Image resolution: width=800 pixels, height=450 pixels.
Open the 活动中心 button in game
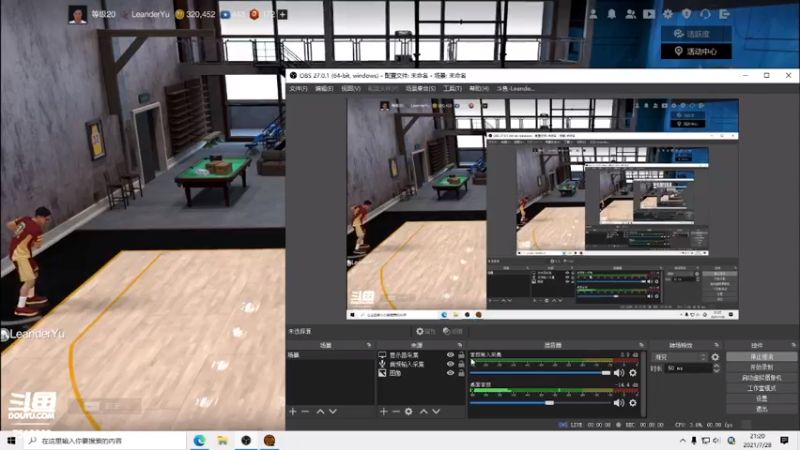tap(696, 52)
